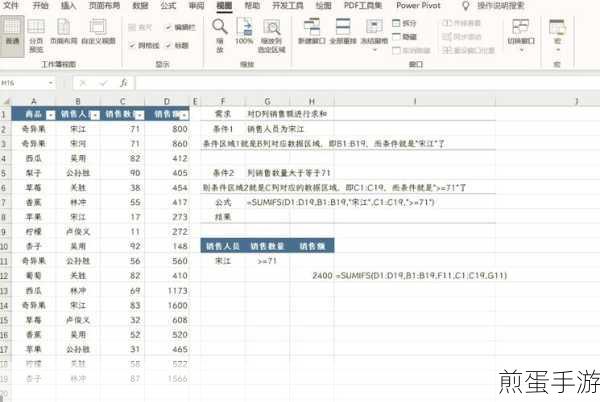Reset zoom with the 100% button
Image resolution: width=600 pixels, height=402 pixels.
(x=244, y=32)
